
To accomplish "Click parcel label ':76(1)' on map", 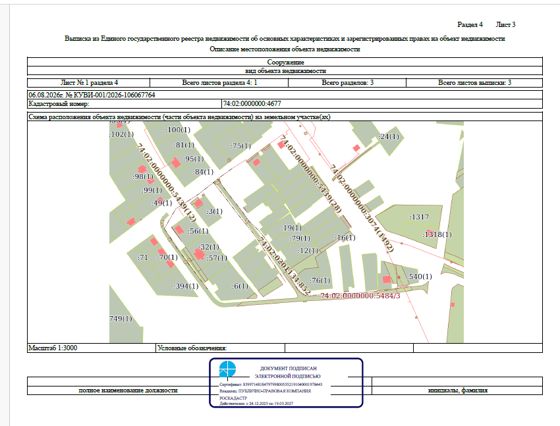I will coord(320,280).
